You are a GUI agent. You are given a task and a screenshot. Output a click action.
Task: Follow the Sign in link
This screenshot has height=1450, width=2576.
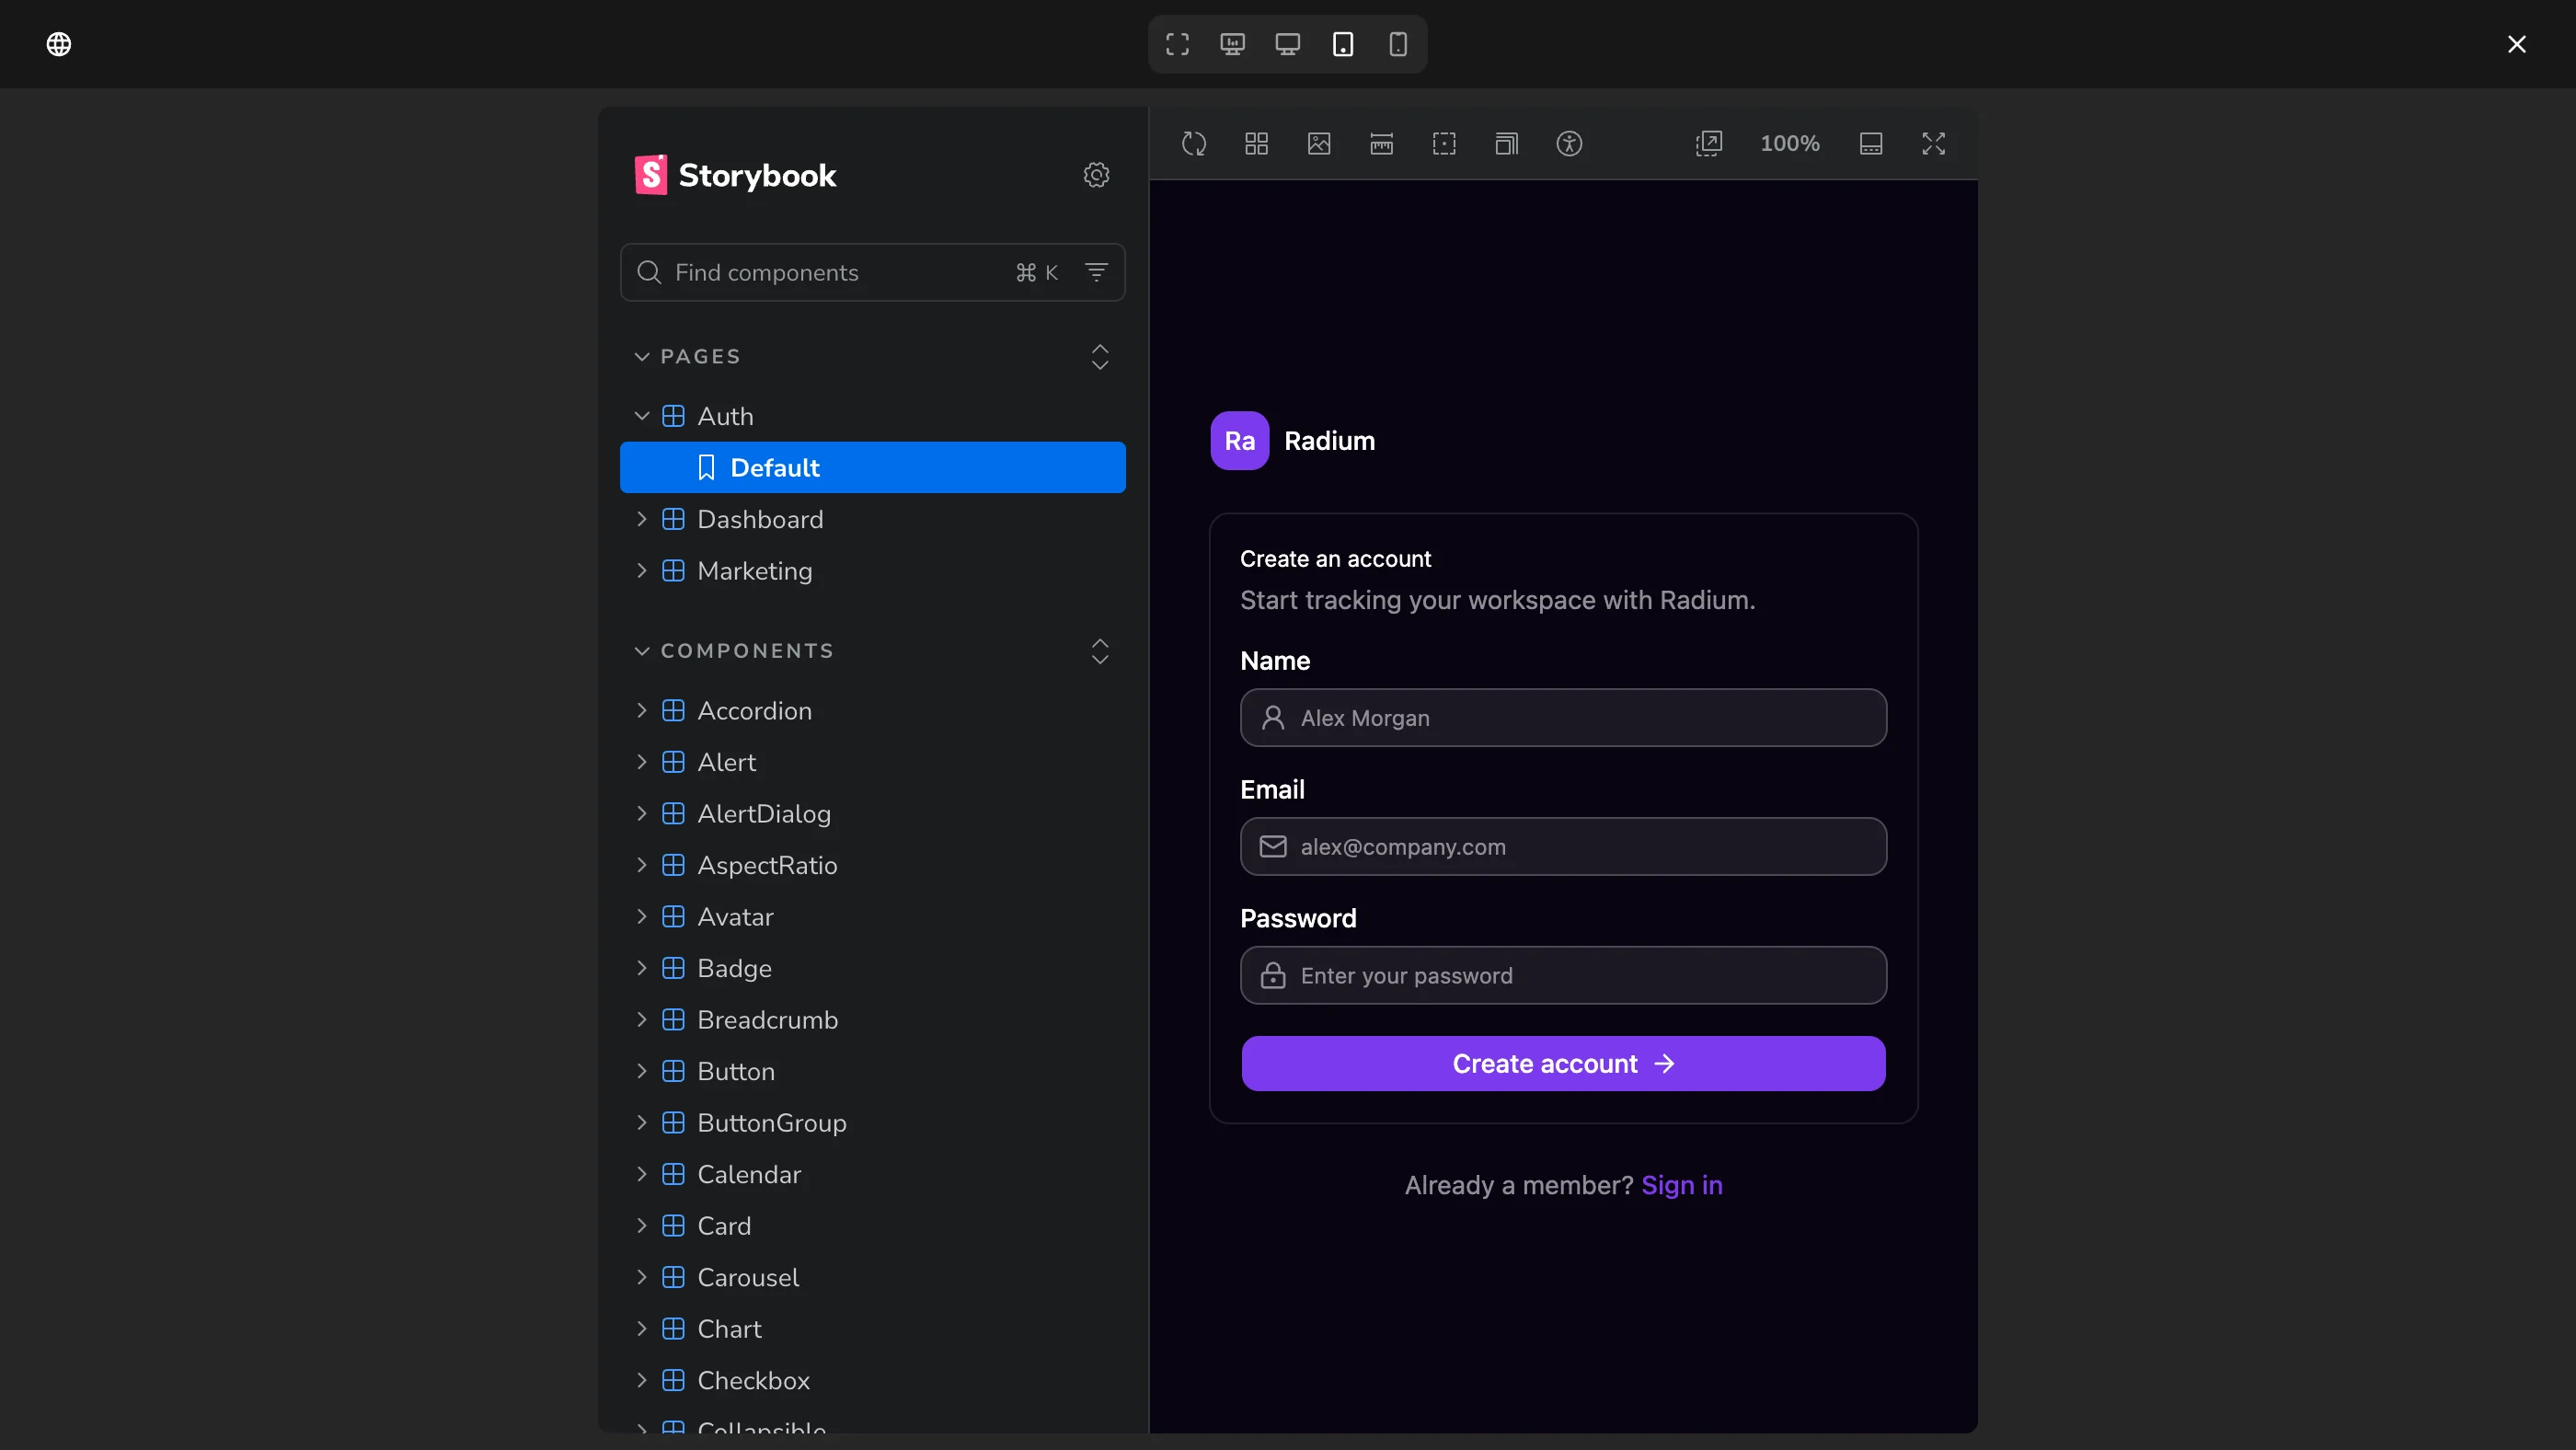coord(1682,1185)
